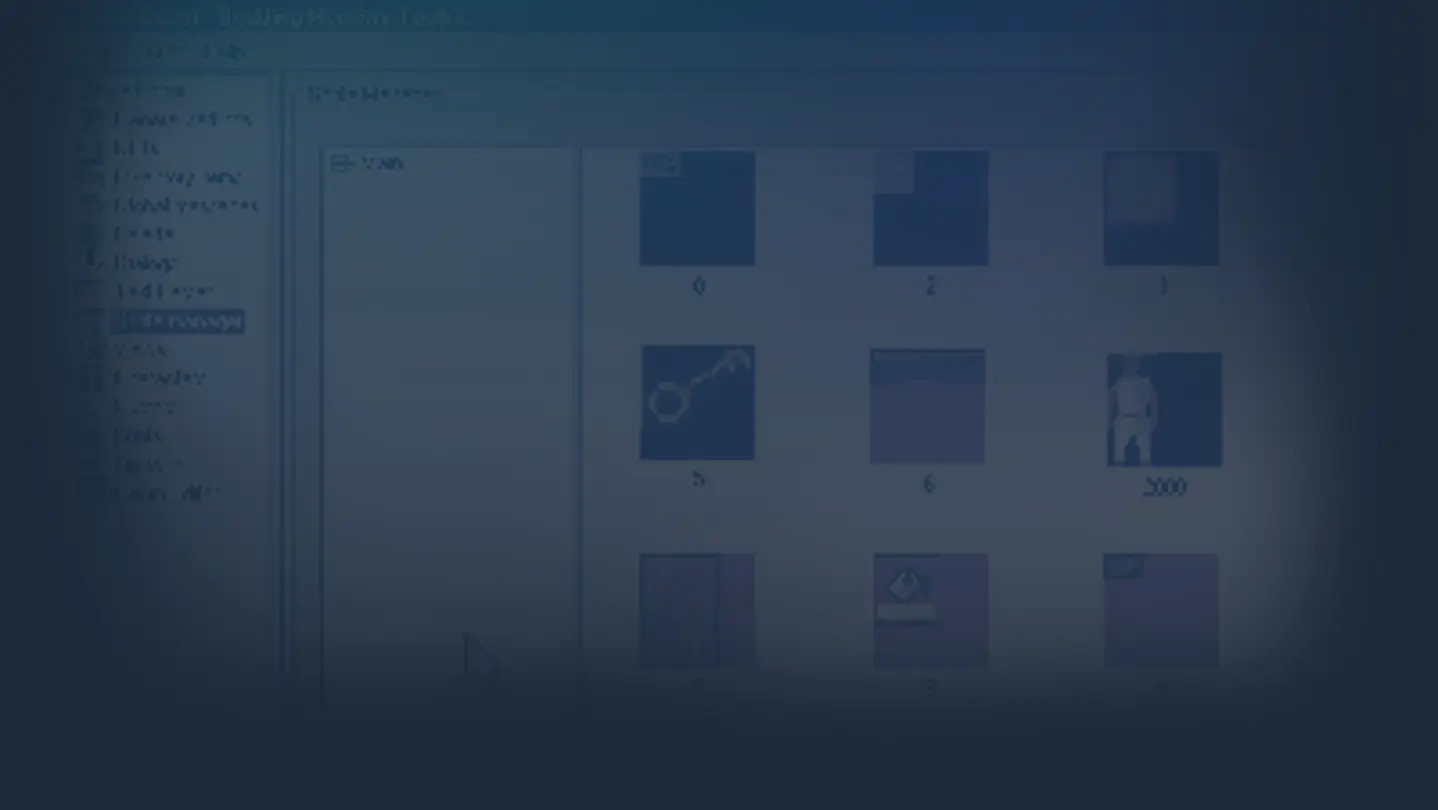Open the Dialogs sidebar entry

tap(145, 262)
